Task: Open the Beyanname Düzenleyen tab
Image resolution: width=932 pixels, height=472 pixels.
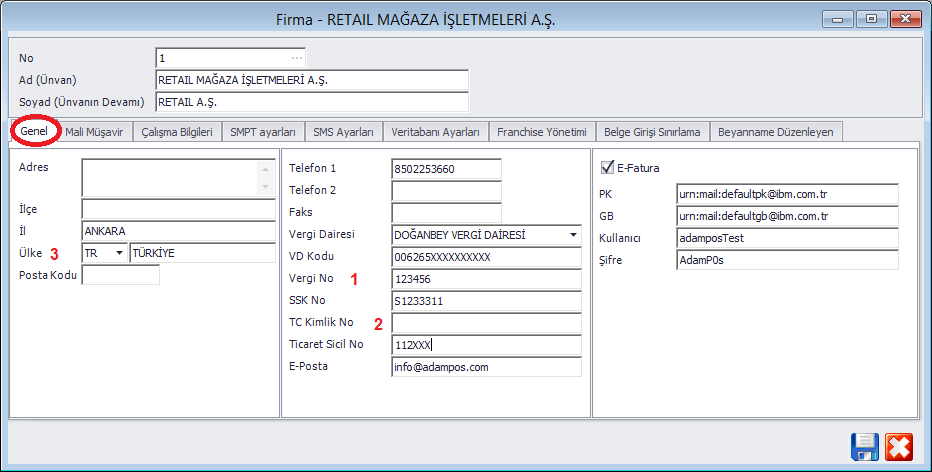Action: point(776,132)
